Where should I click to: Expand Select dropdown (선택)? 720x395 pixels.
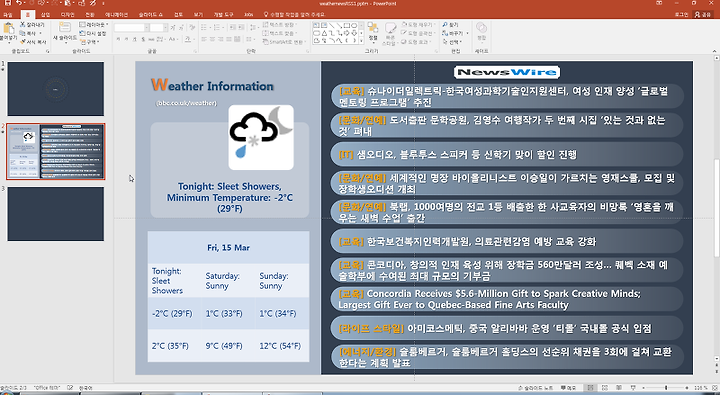453,42
